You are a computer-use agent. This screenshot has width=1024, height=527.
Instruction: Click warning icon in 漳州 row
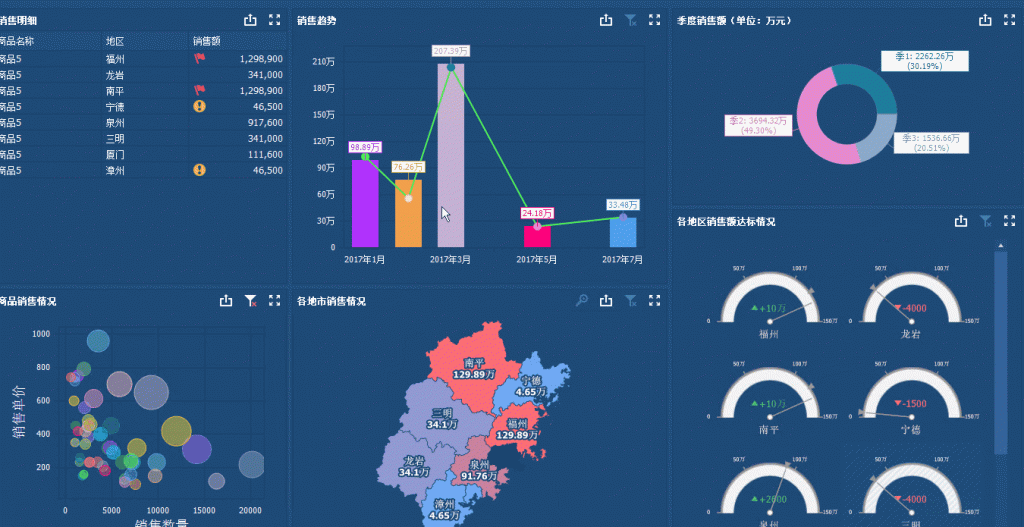click(x=199, y=170)
